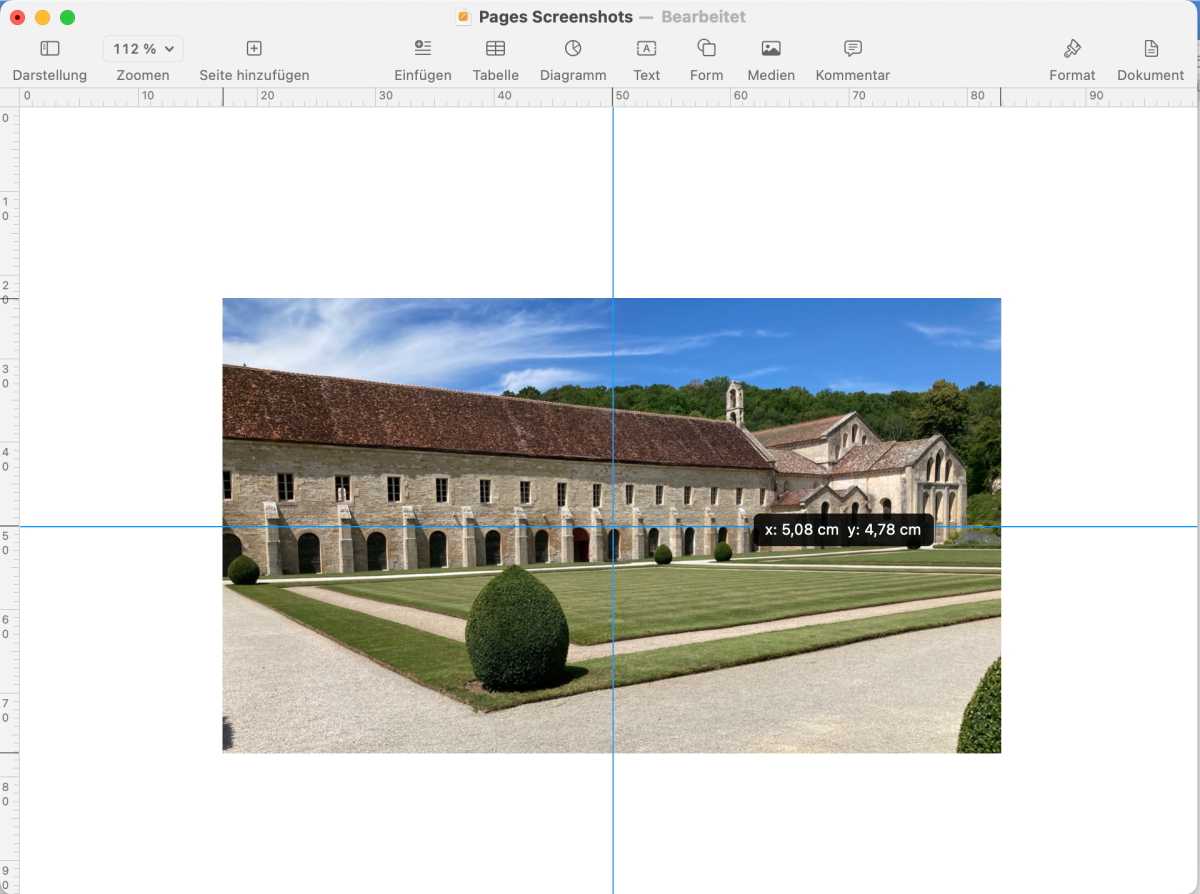Enter full screen with the green button
The width and height of the screenshot is (1200, 894).
[x=67, y=17]
